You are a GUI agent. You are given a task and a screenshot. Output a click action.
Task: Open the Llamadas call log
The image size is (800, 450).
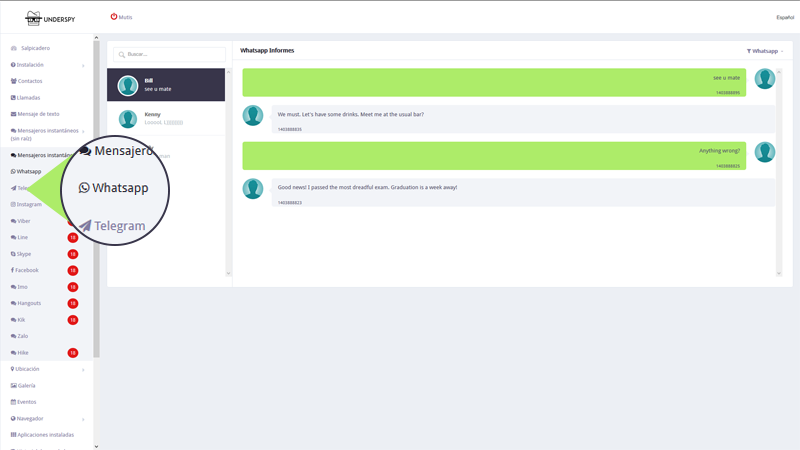click(26, 97)
